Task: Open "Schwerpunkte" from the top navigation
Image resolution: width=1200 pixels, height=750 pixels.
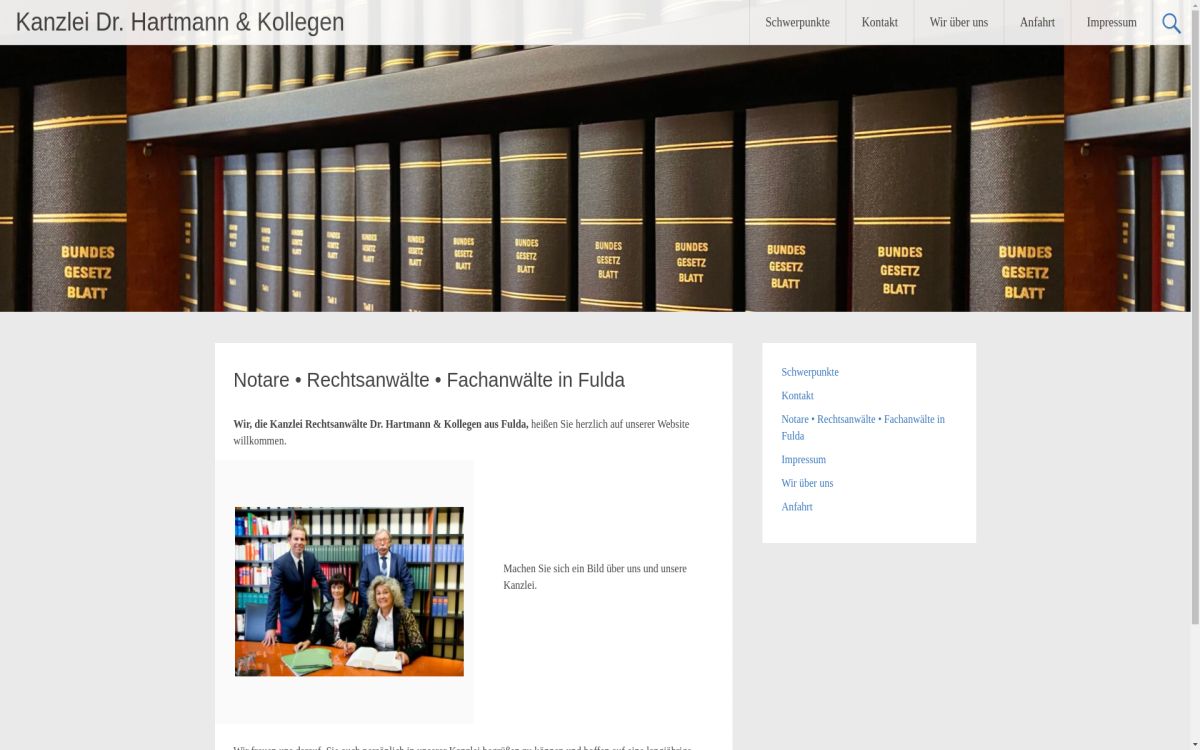Action: click(x=797, y=22)
